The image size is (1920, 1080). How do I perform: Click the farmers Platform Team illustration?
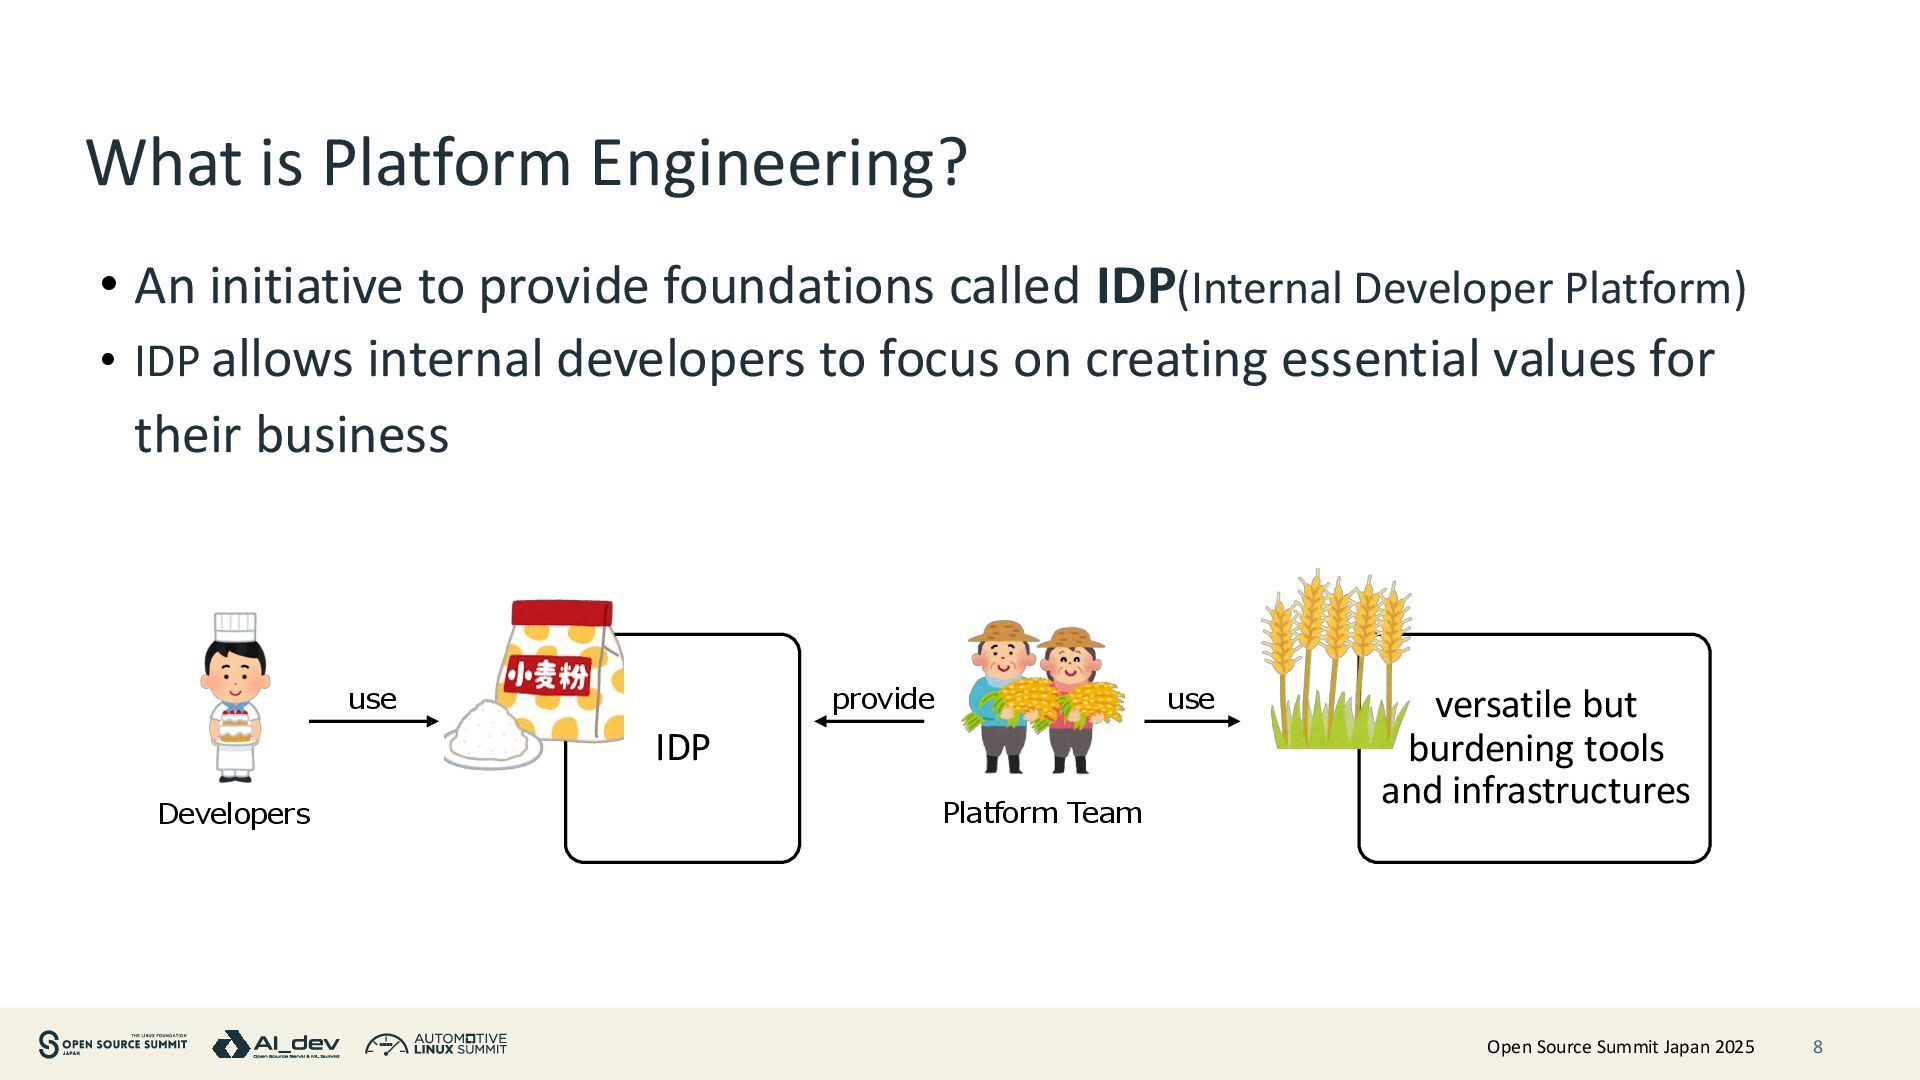click(1042, 697)
